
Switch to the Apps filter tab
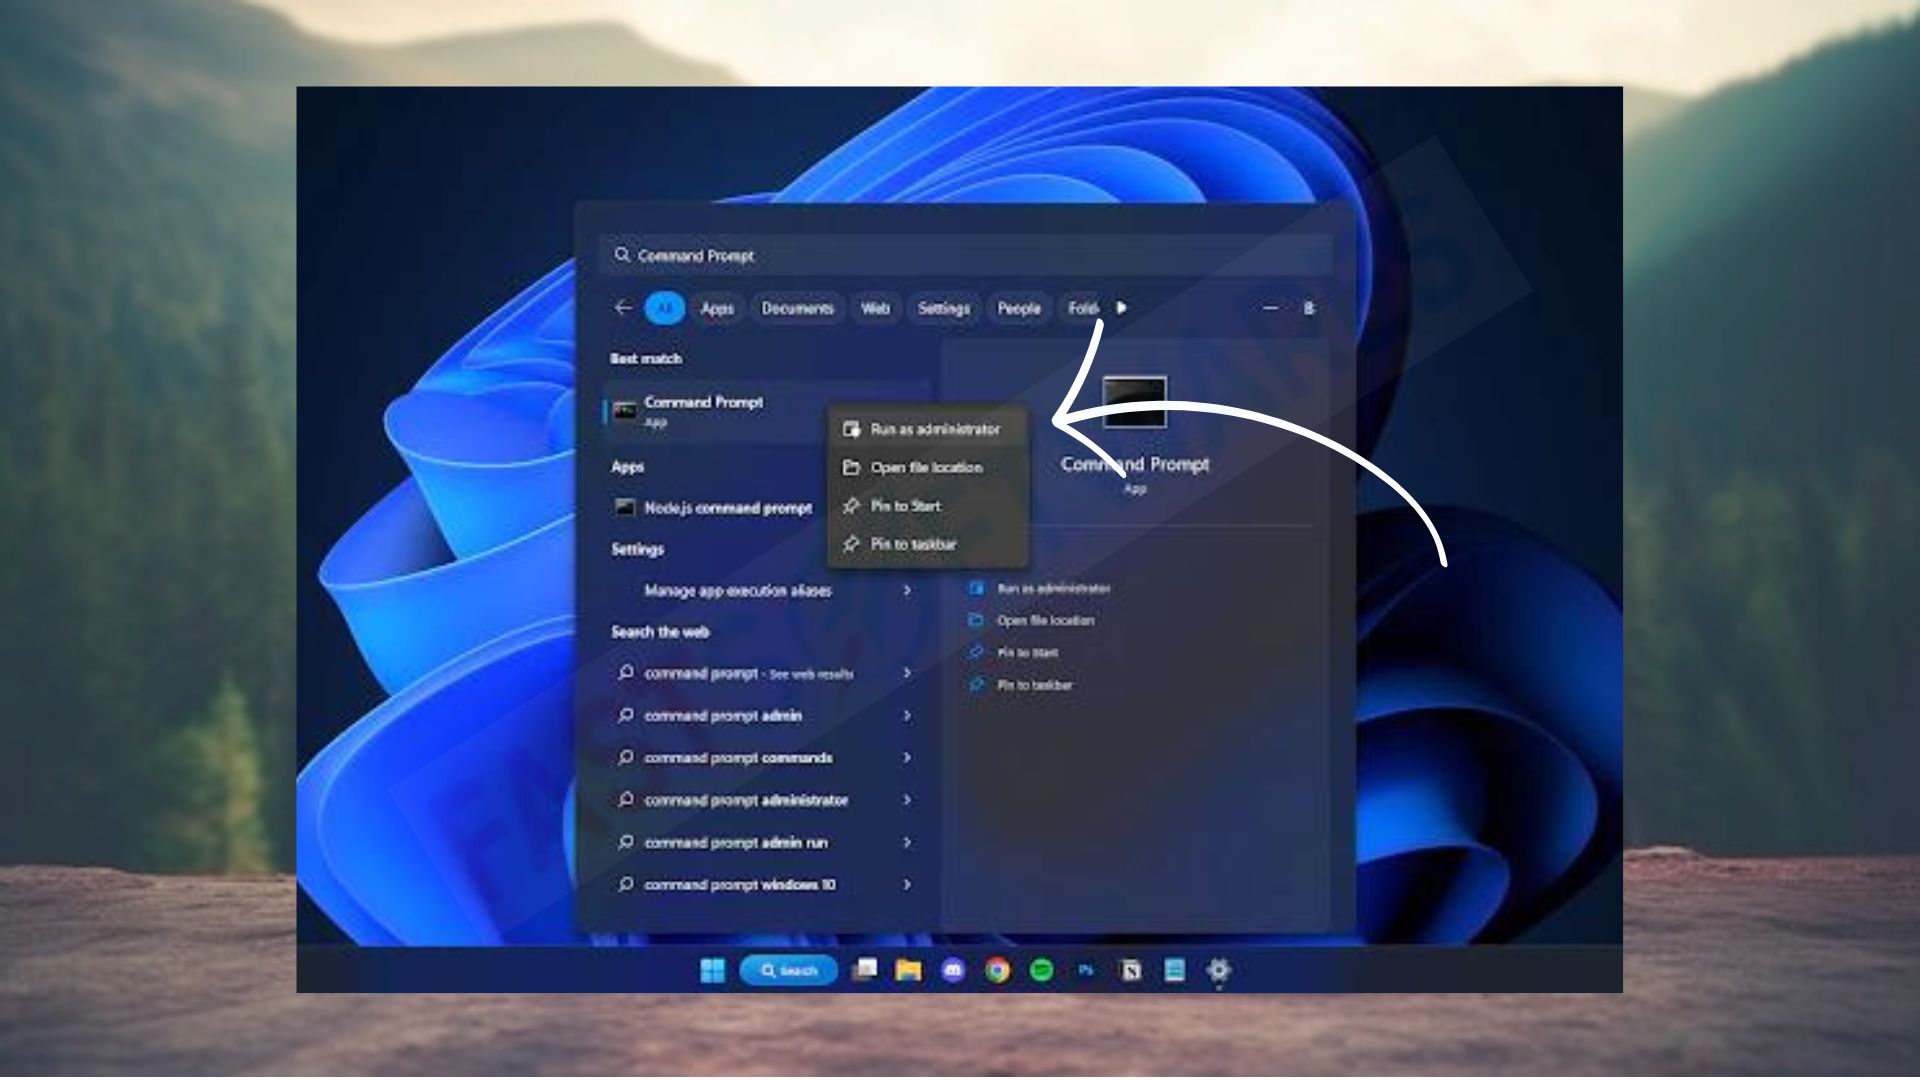(x=717, y=308)
